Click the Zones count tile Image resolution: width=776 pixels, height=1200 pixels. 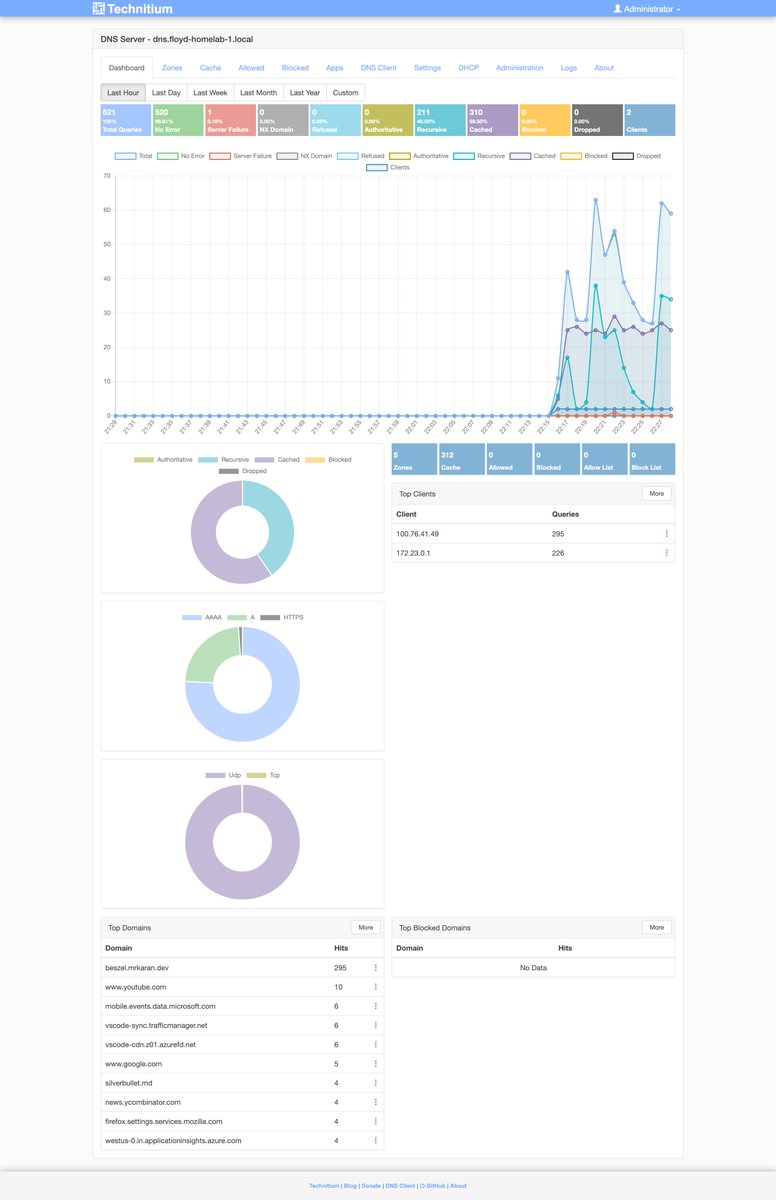pyautogui.click(x=414, y=459)
